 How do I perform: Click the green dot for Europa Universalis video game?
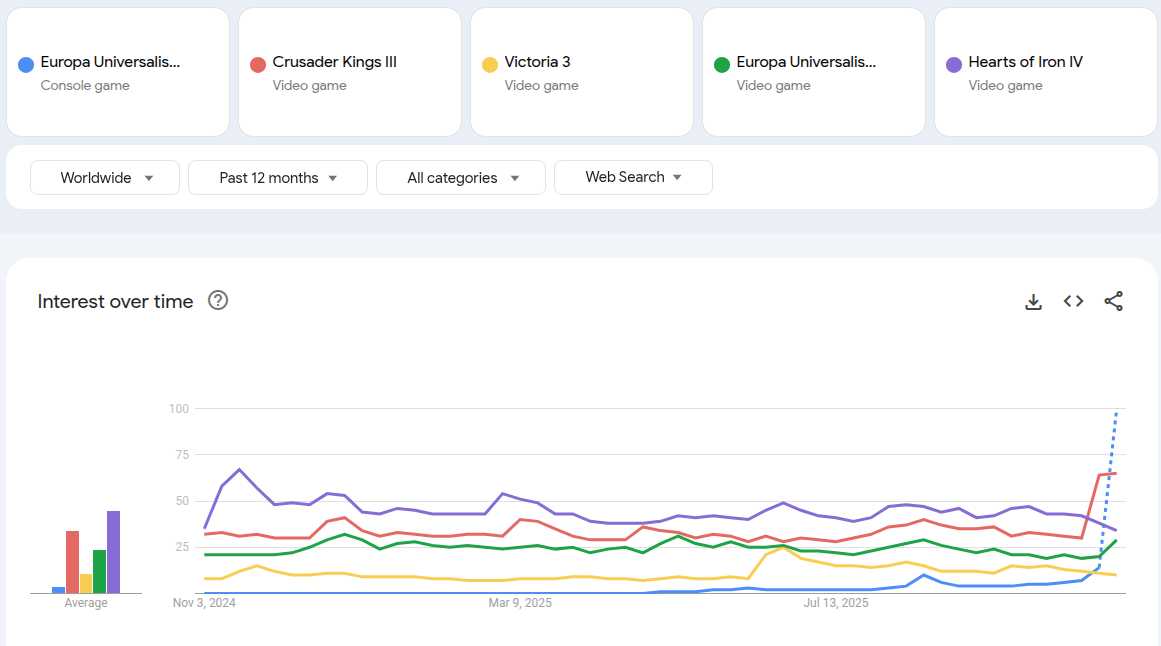[x=721, y=64]
